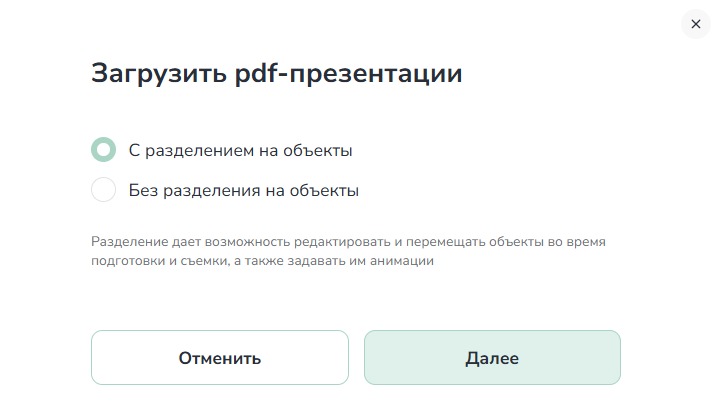This screenshot has width=713, height=420.
Task: Close the dialog with the X icon
Action: point(696,24)
